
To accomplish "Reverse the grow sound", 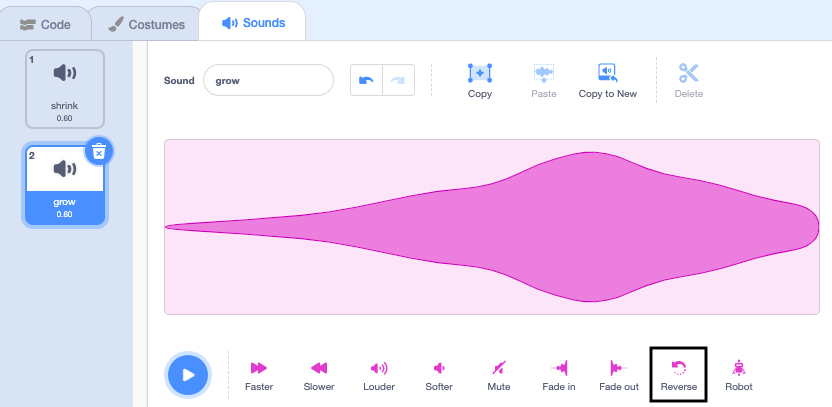I will tap(679, 375).
